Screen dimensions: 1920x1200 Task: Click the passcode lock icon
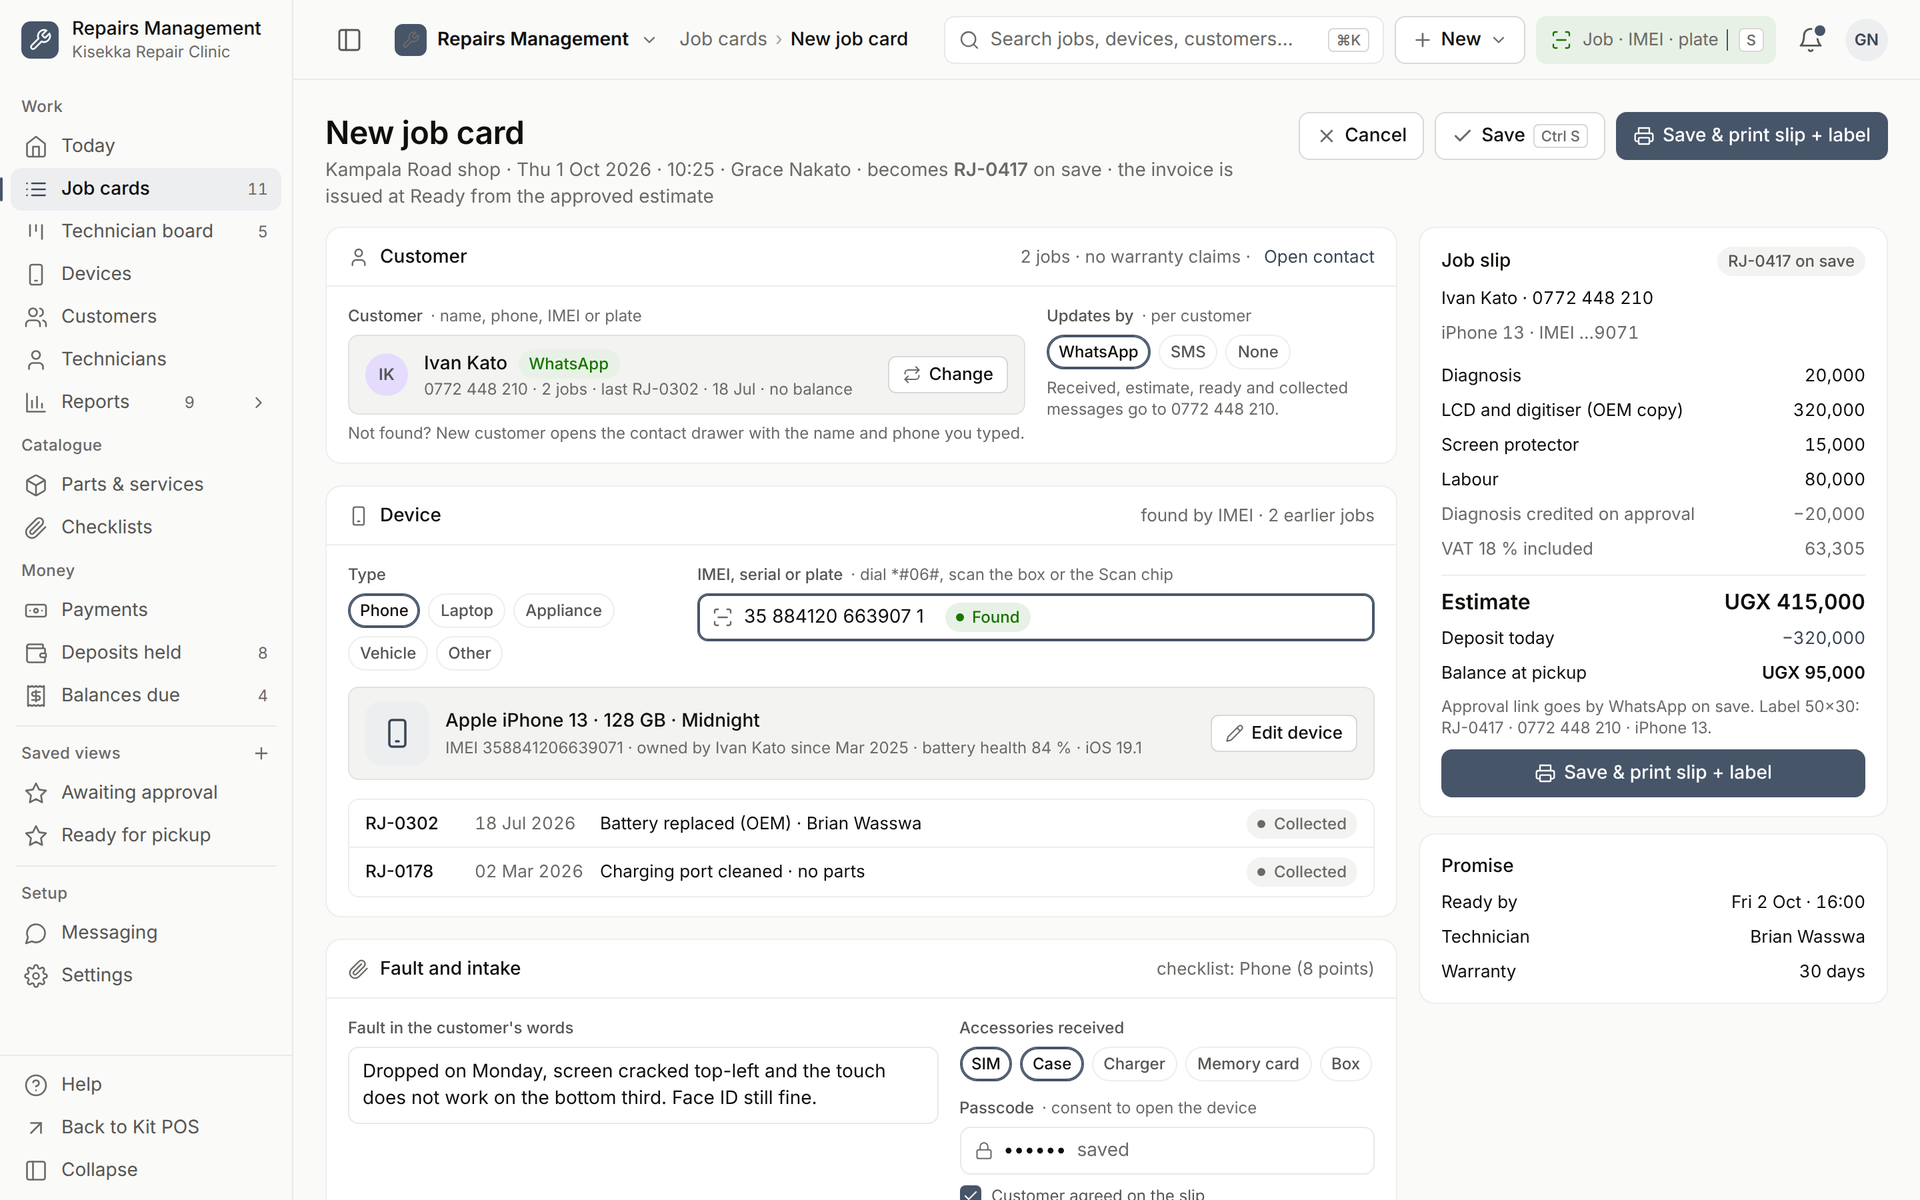[984, 1151]
